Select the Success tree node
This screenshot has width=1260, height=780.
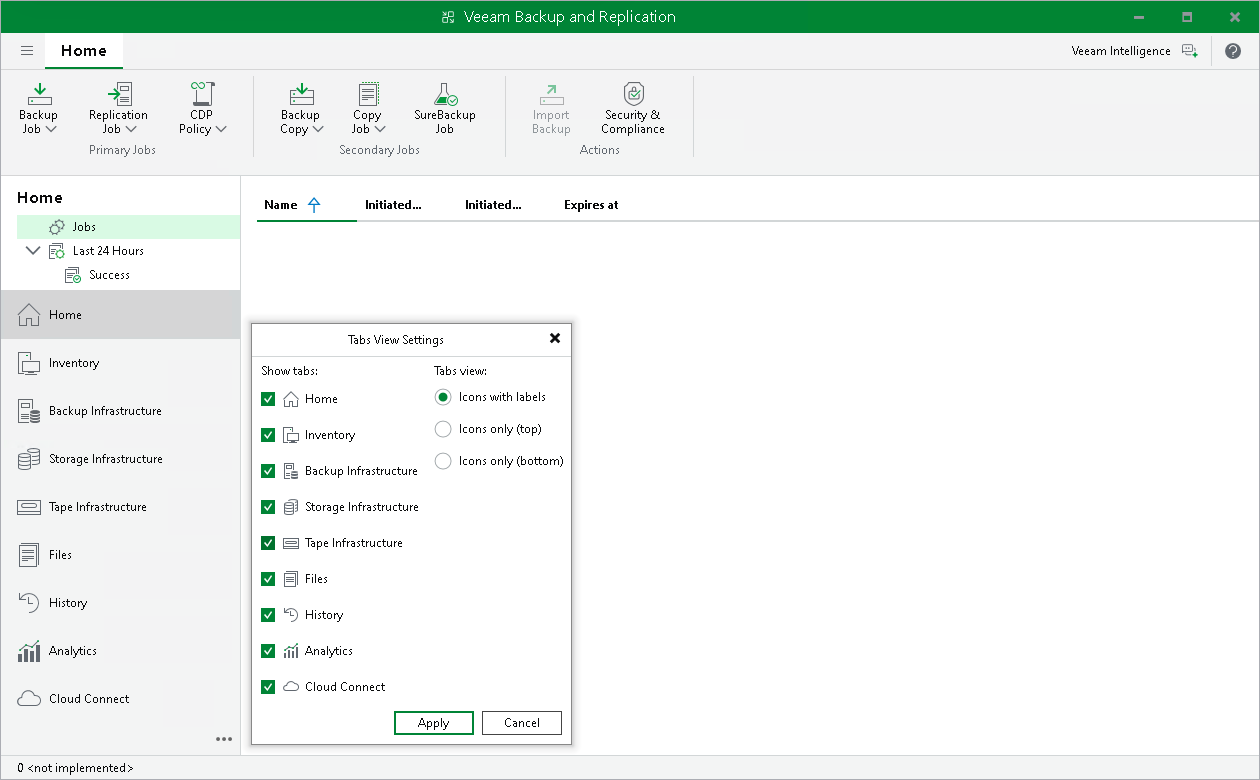pyautogui.click(x=109, y=275)
